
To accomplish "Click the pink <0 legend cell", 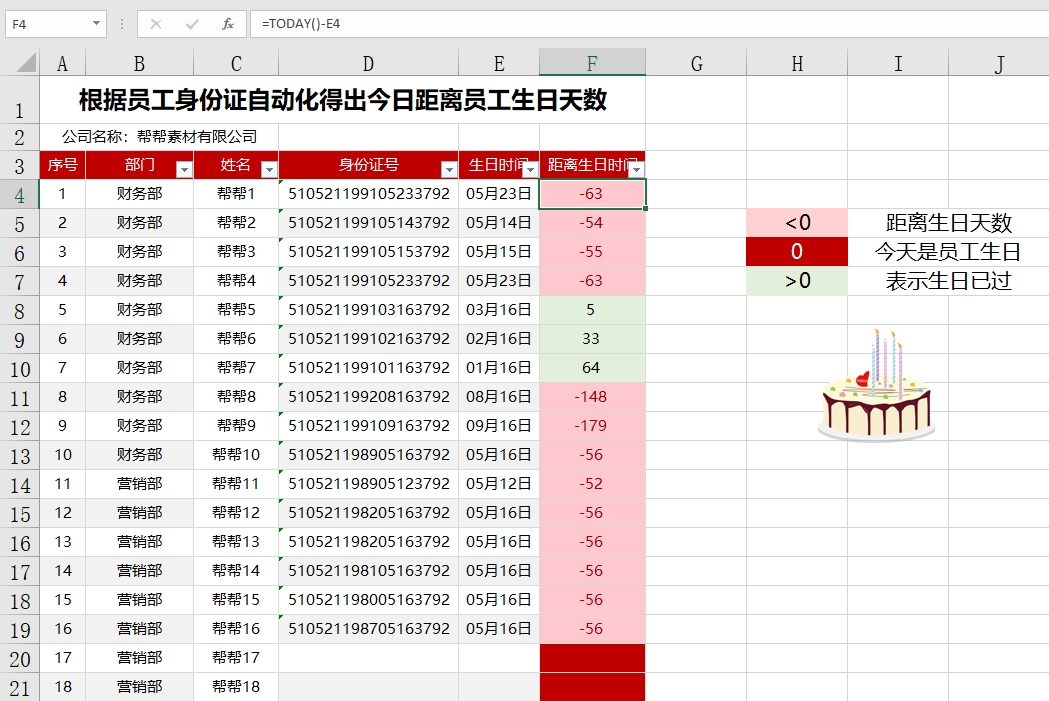I will tap(797, 223).
